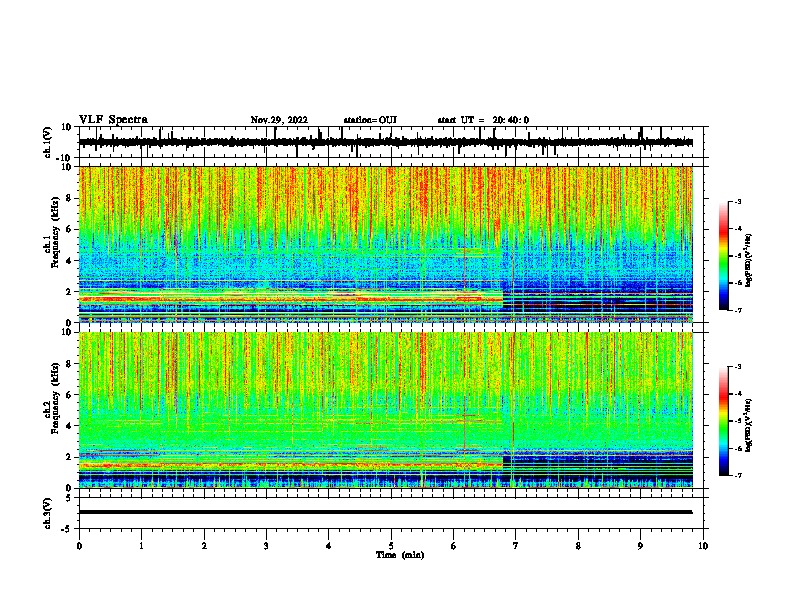Click the '1' tick on time axis

coord(141,546)
